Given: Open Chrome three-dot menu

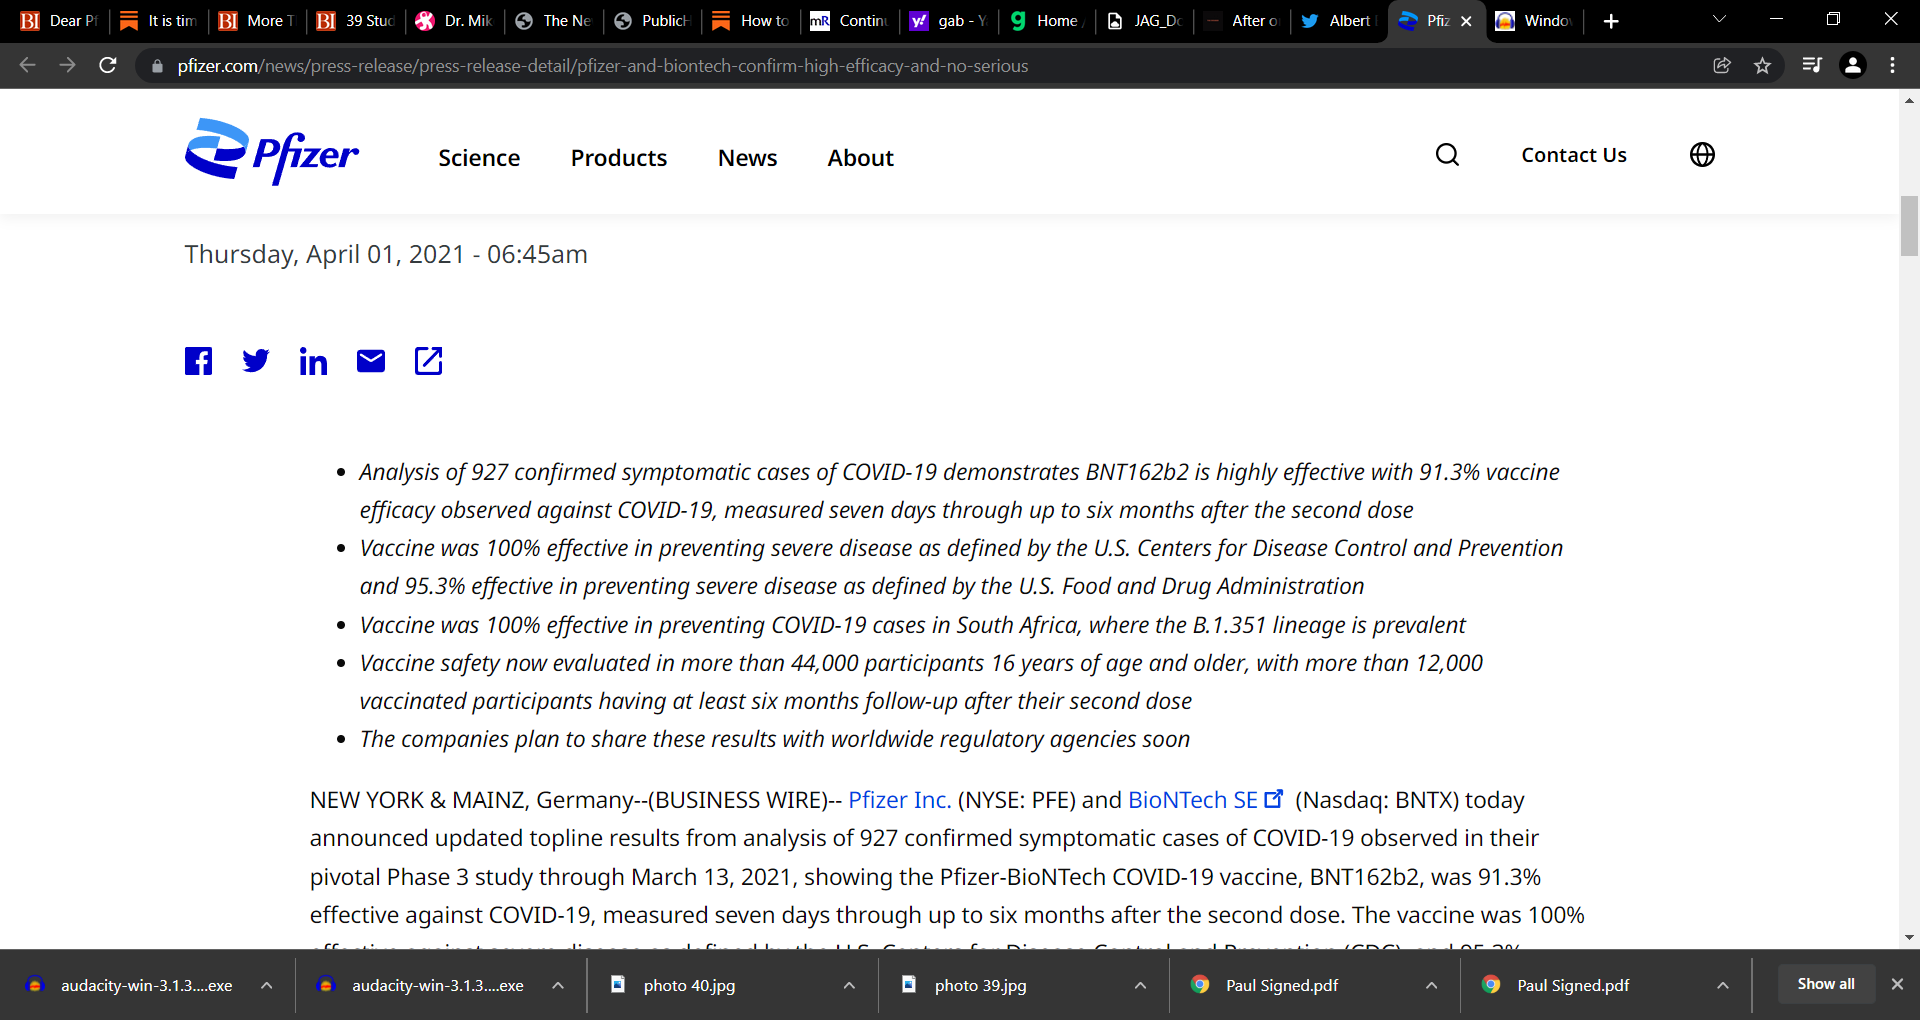Looking at the screenshot, I should [x=1892, y=66].
